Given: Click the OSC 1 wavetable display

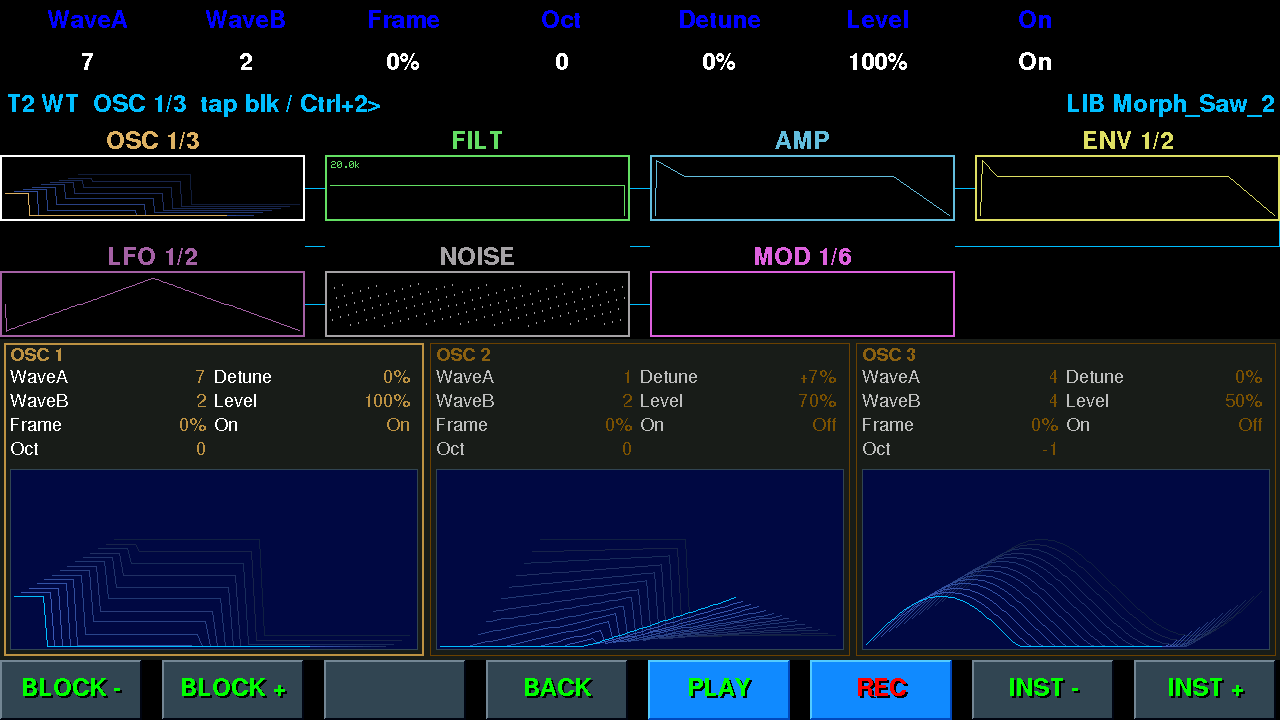Looking at the screenshot, I should 214,559.
